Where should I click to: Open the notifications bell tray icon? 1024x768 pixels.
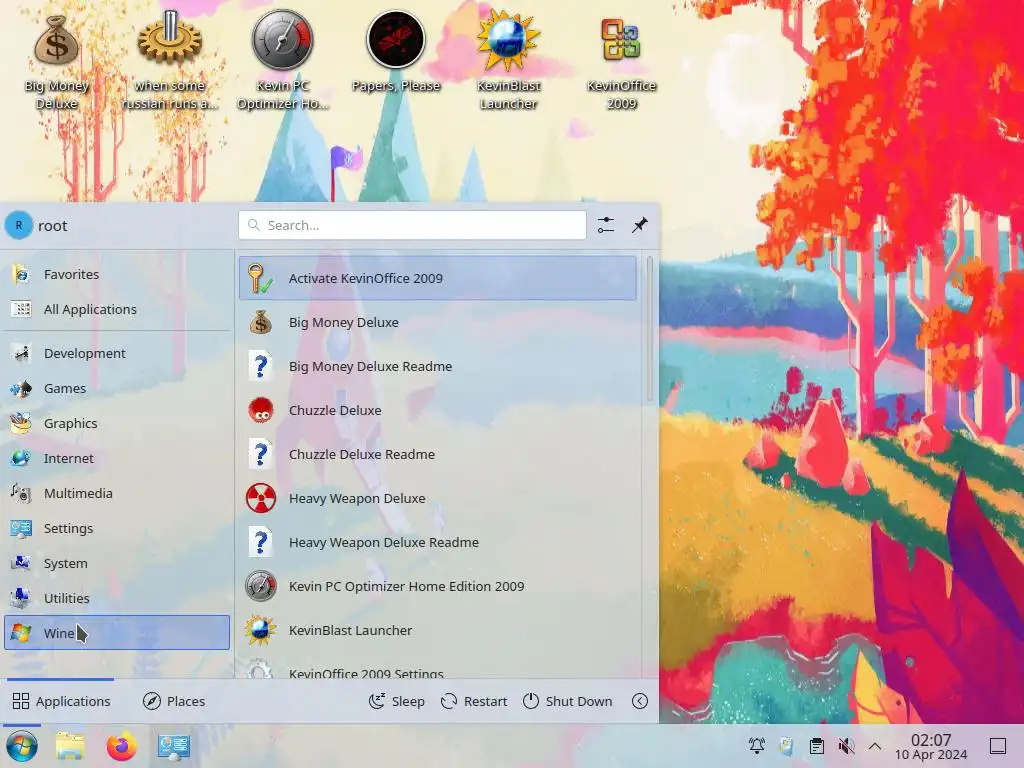(757, 746)
